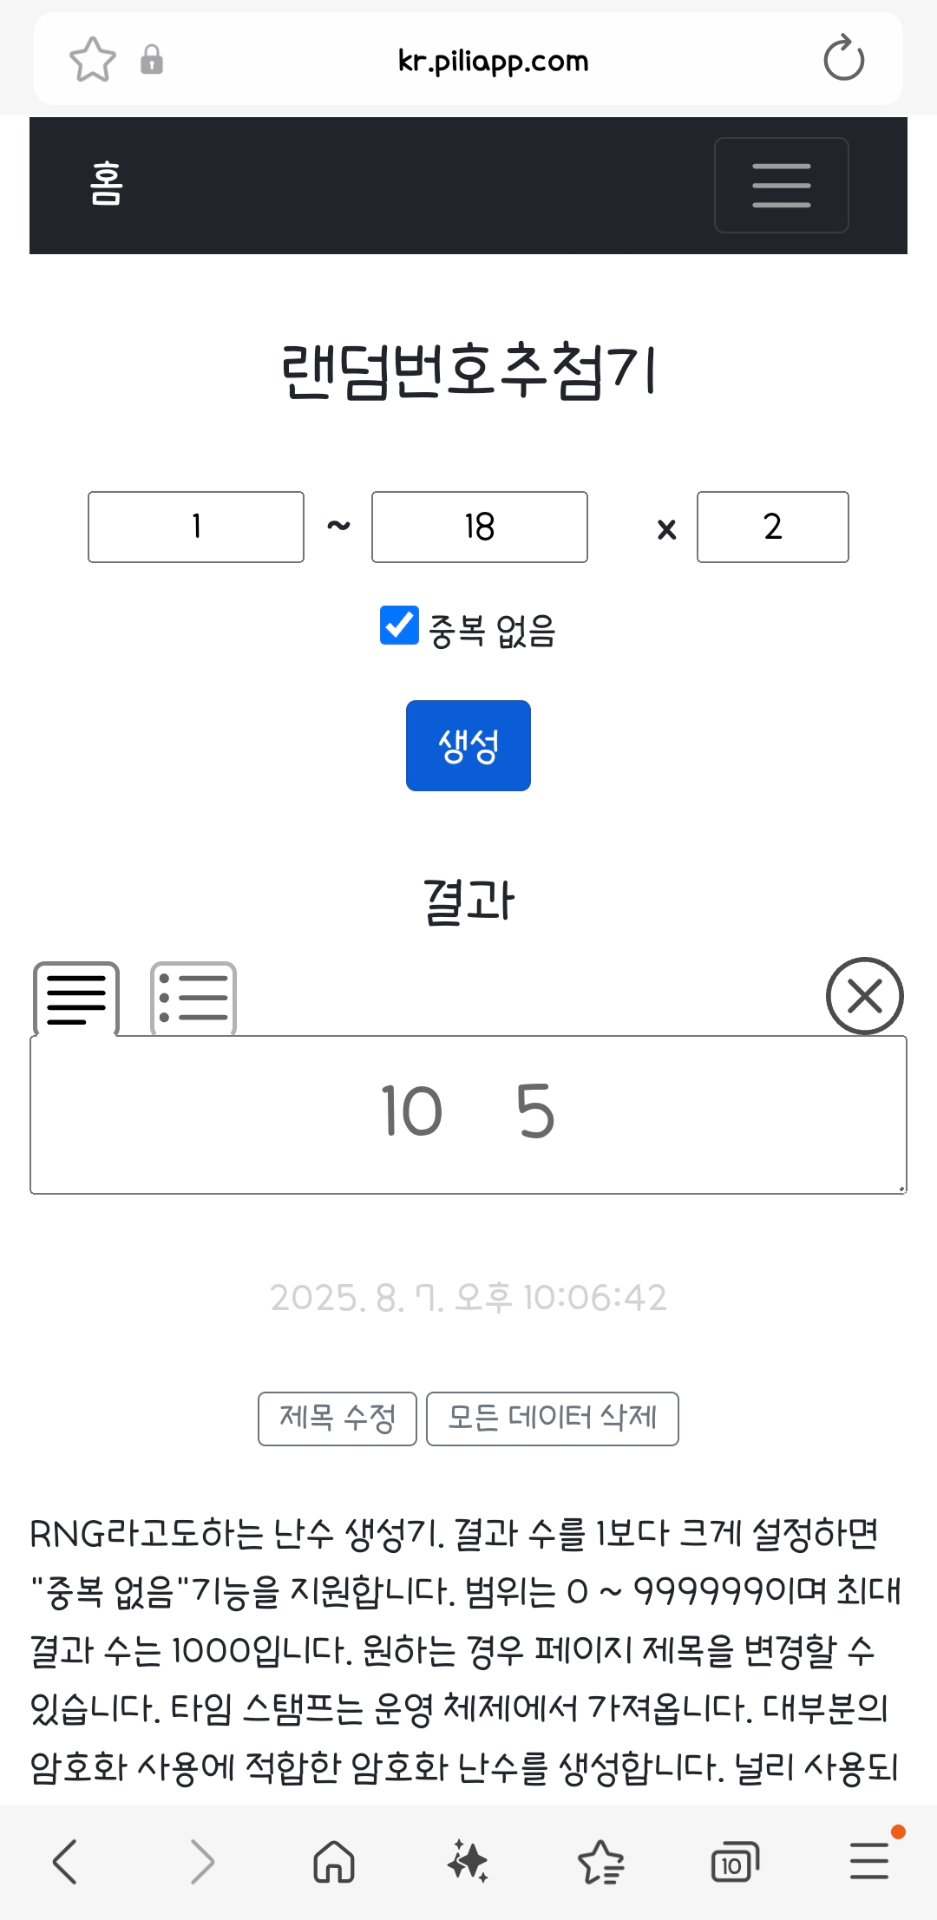Click the minimum number input field
The width and height of the screenshot is (937, 1920).
point(196,527)
